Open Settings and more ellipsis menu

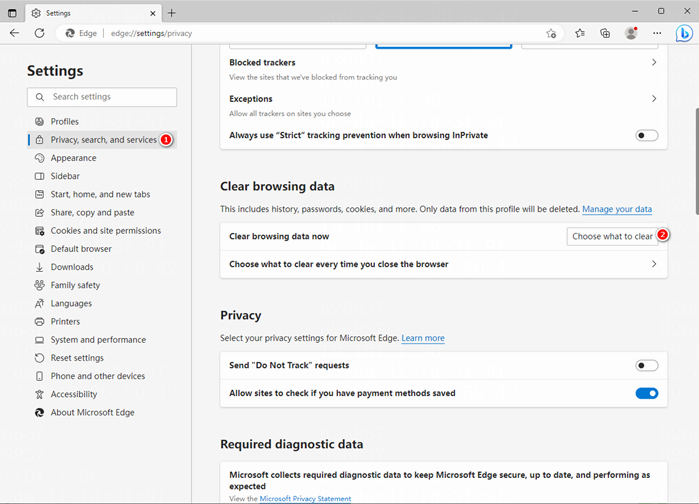(657, 33)
